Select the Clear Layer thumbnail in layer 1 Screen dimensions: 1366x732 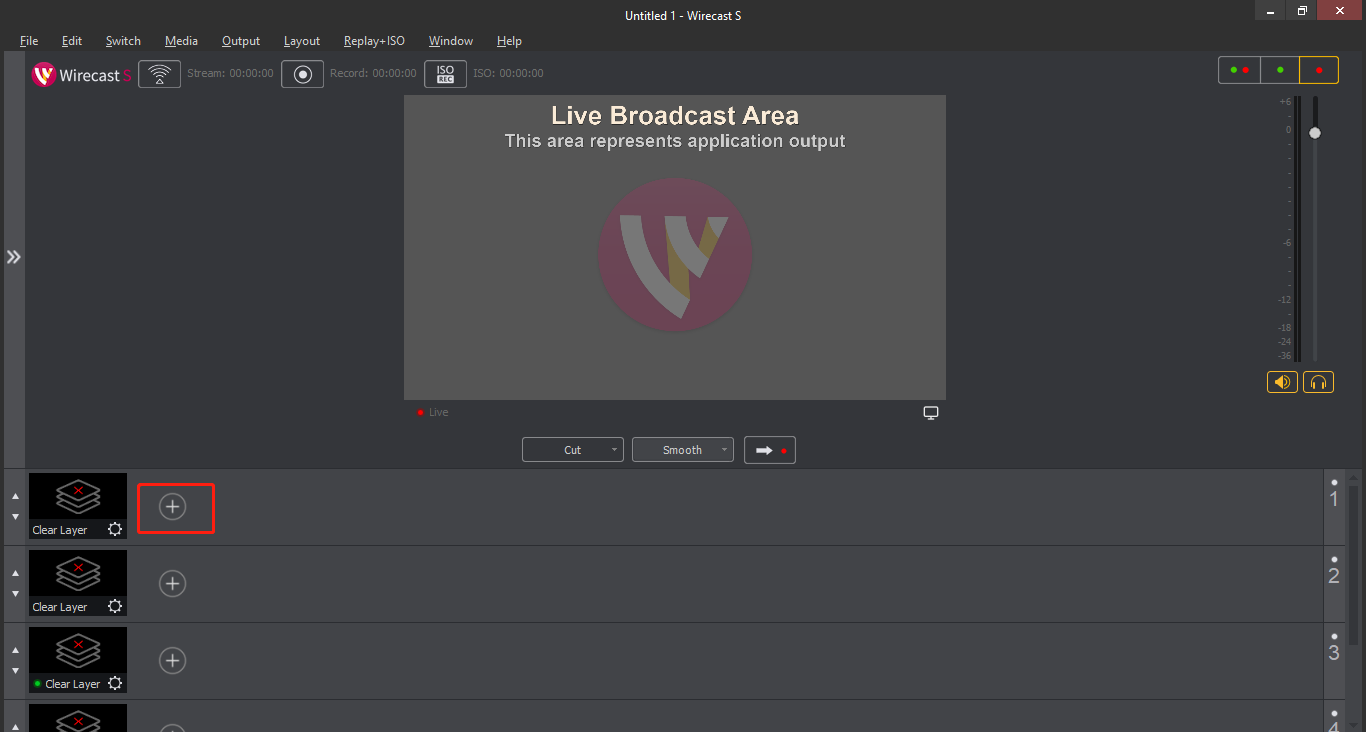78,506
